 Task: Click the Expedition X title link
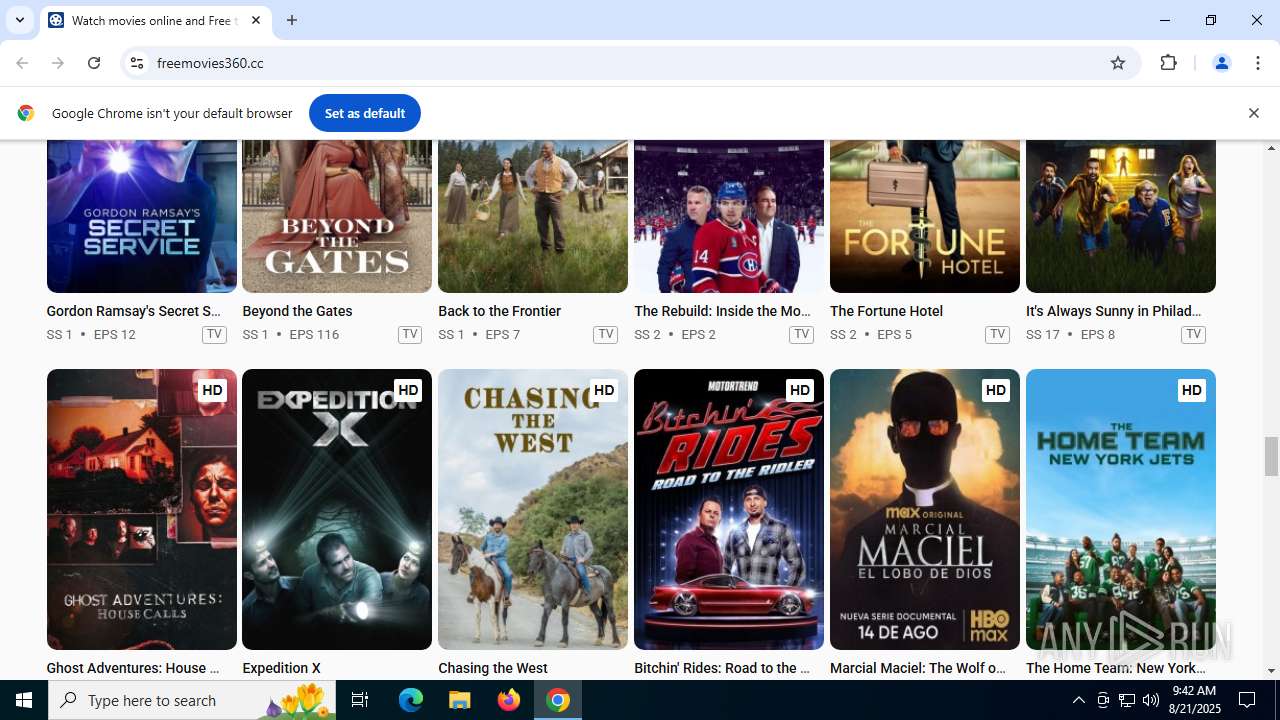281,668
